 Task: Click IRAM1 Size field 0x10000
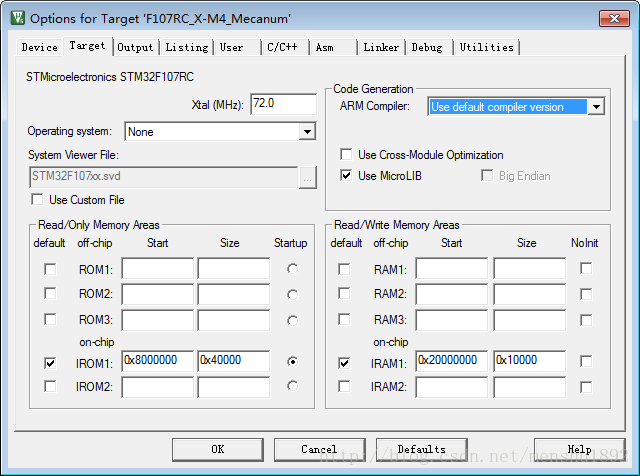coord(530,361)
